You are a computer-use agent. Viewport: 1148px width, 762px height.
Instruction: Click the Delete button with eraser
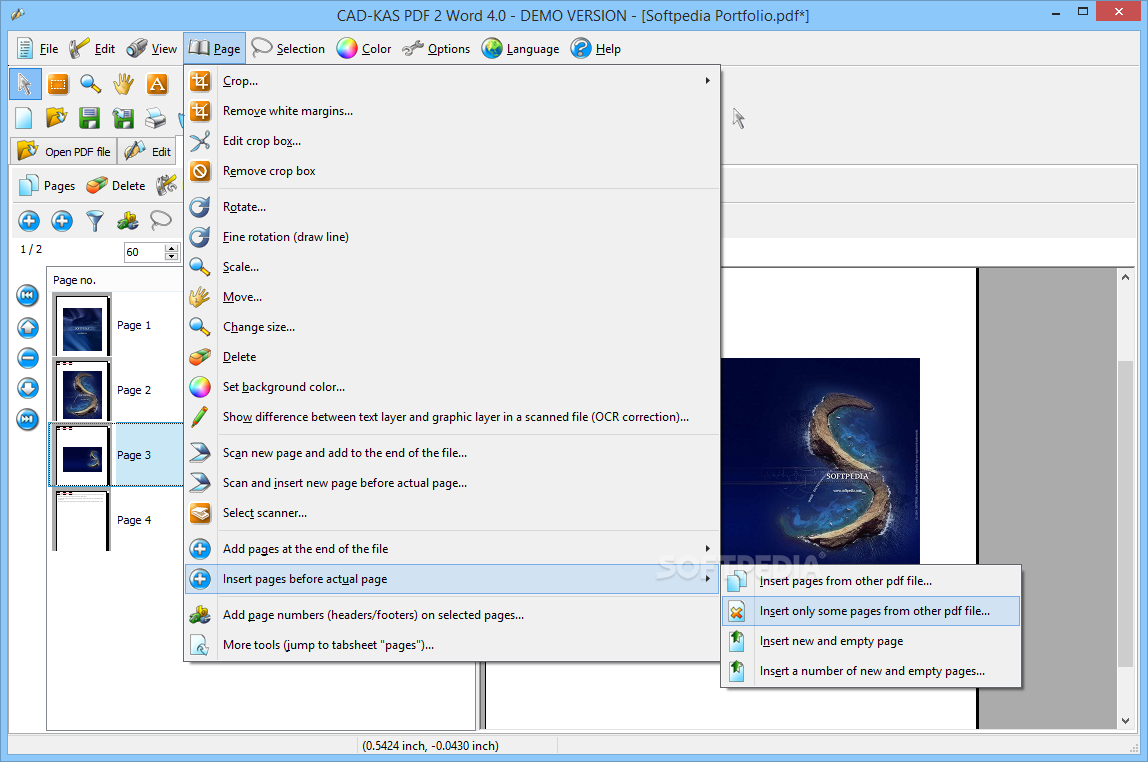tap(116, 186)
